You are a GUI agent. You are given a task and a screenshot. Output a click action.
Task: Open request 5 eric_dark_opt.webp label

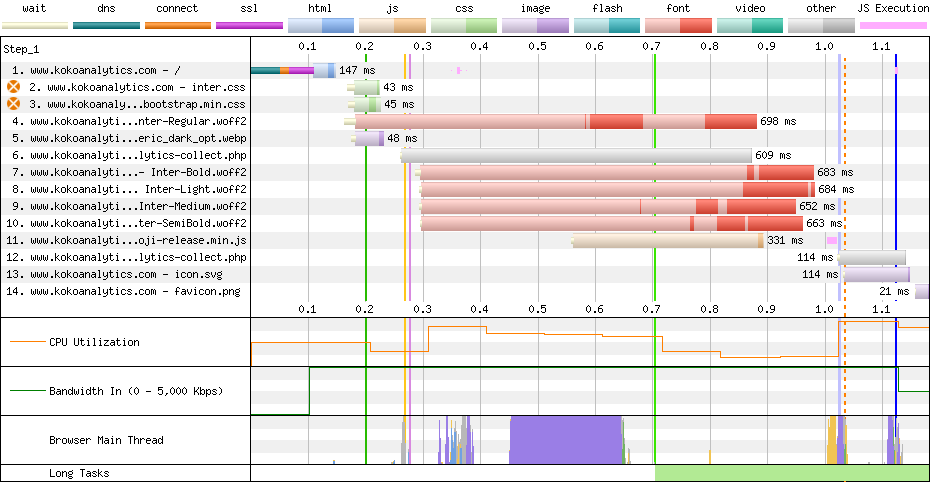[129, 138]
